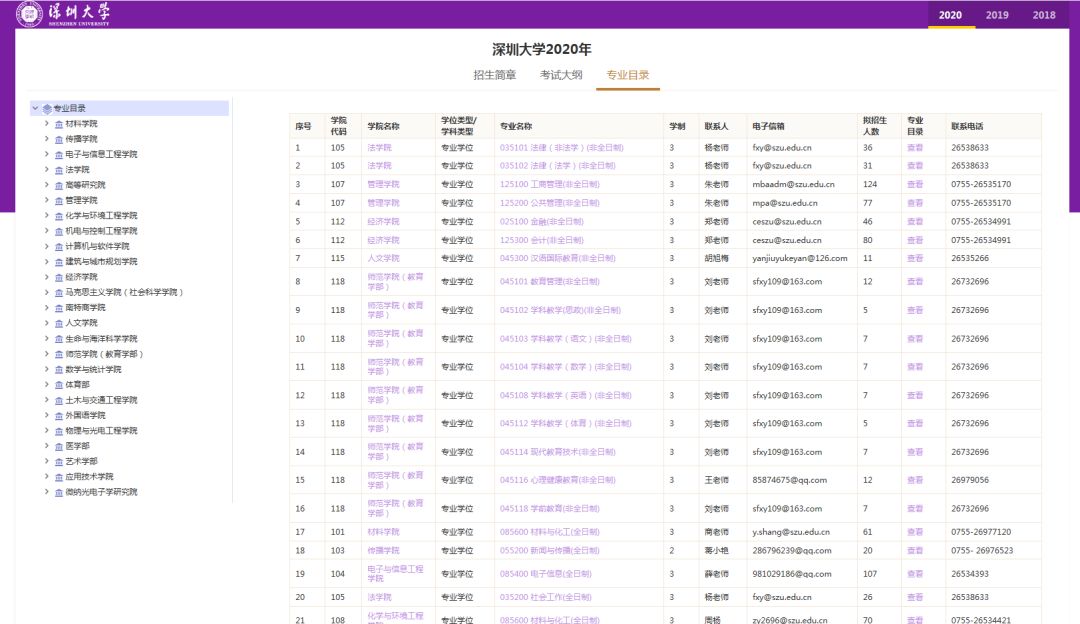
Task: Expand the 材料学院 tree node chevron
Action: (46, 124)
